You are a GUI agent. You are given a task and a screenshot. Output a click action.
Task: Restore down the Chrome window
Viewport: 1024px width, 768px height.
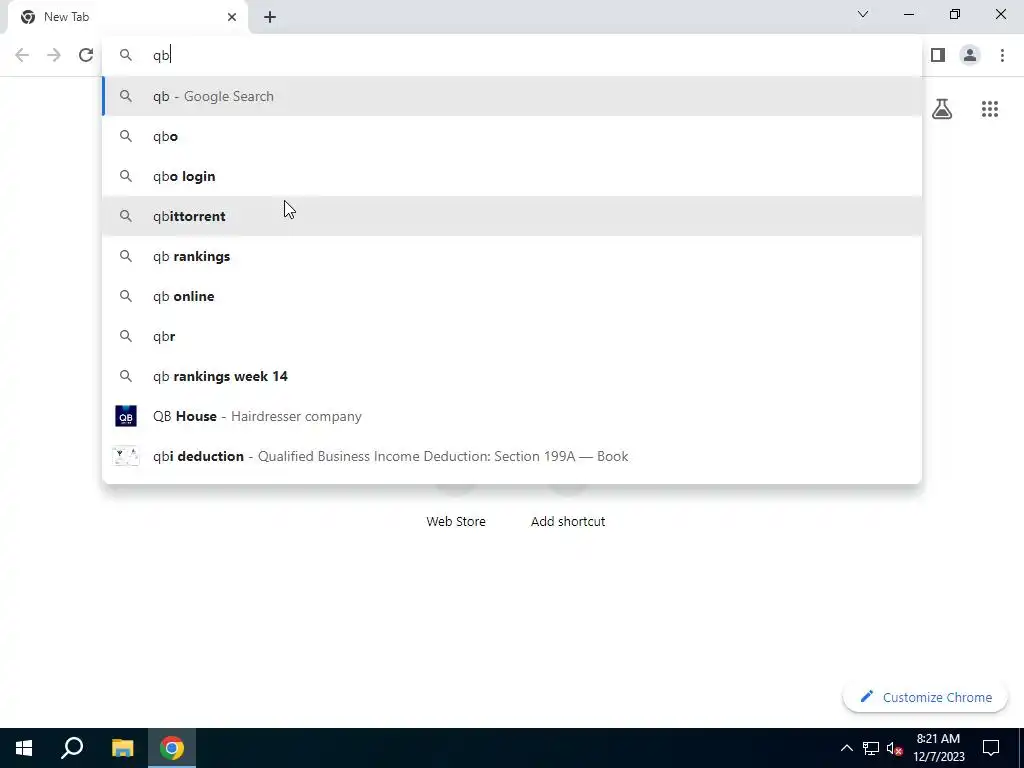pos(955,14)
